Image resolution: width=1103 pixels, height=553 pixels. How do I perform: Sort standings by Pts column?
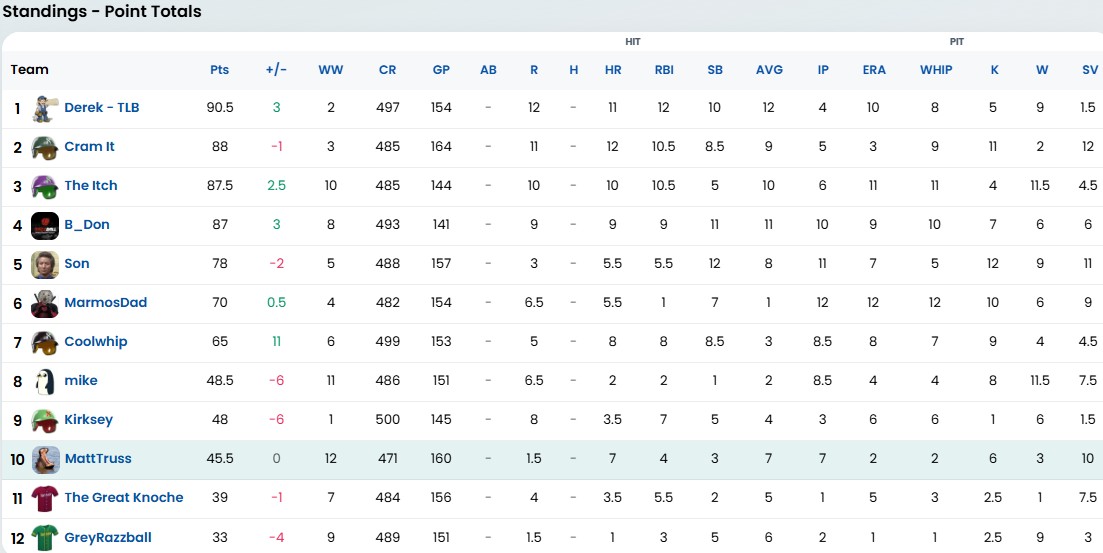220,70
